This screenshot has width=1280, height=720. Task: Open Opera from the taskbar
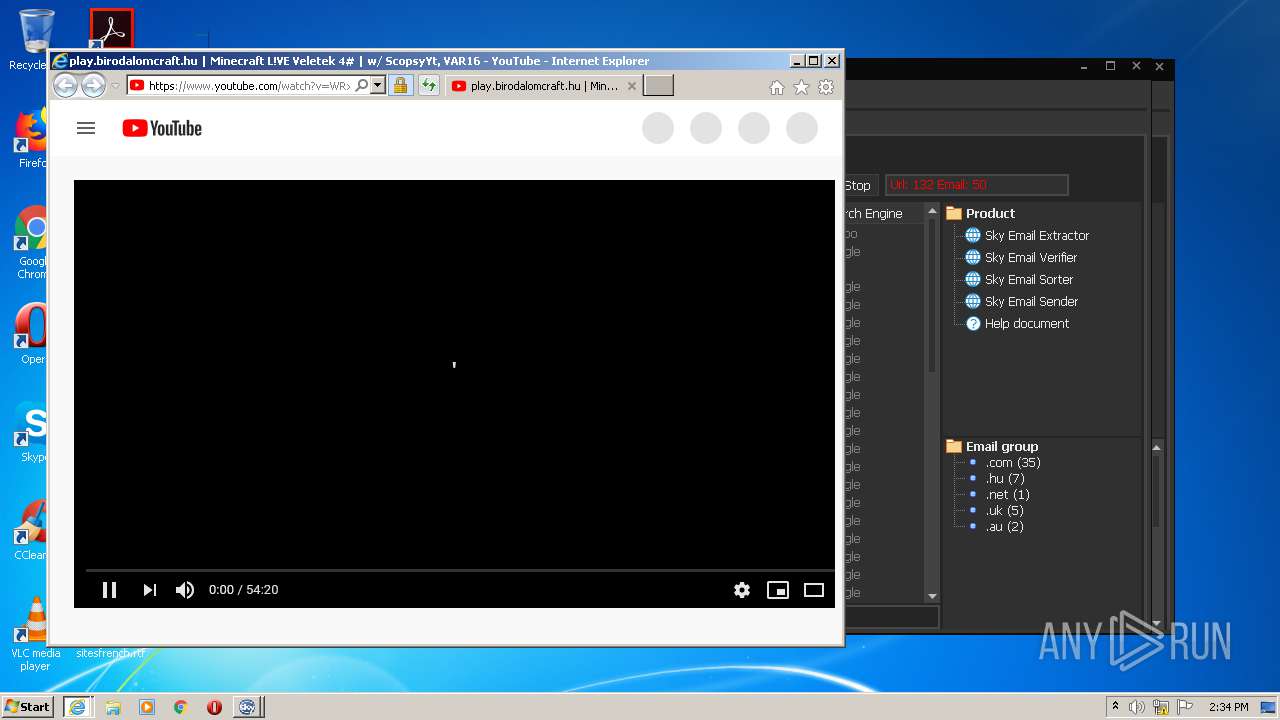[x=214, y=707]
